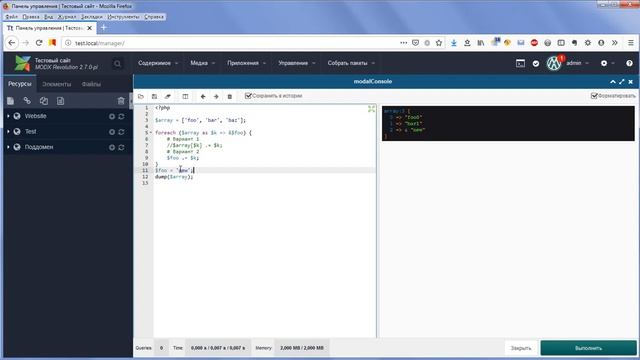640x360 pixels.
Task: Switch to the Элементы tab
Action: (56, 84)
